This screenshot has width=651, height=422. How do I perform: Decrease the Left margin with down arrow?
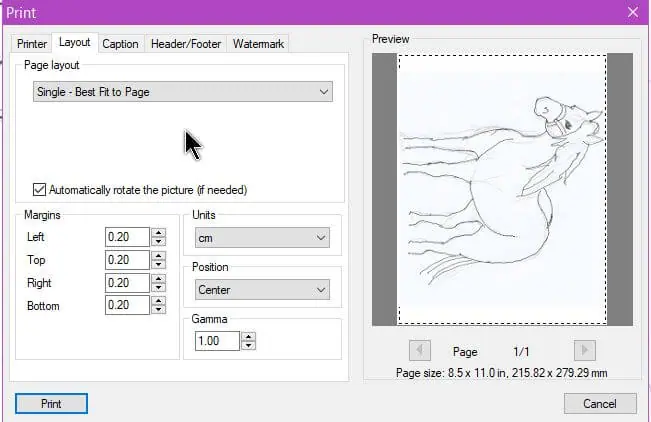point(159,241)
